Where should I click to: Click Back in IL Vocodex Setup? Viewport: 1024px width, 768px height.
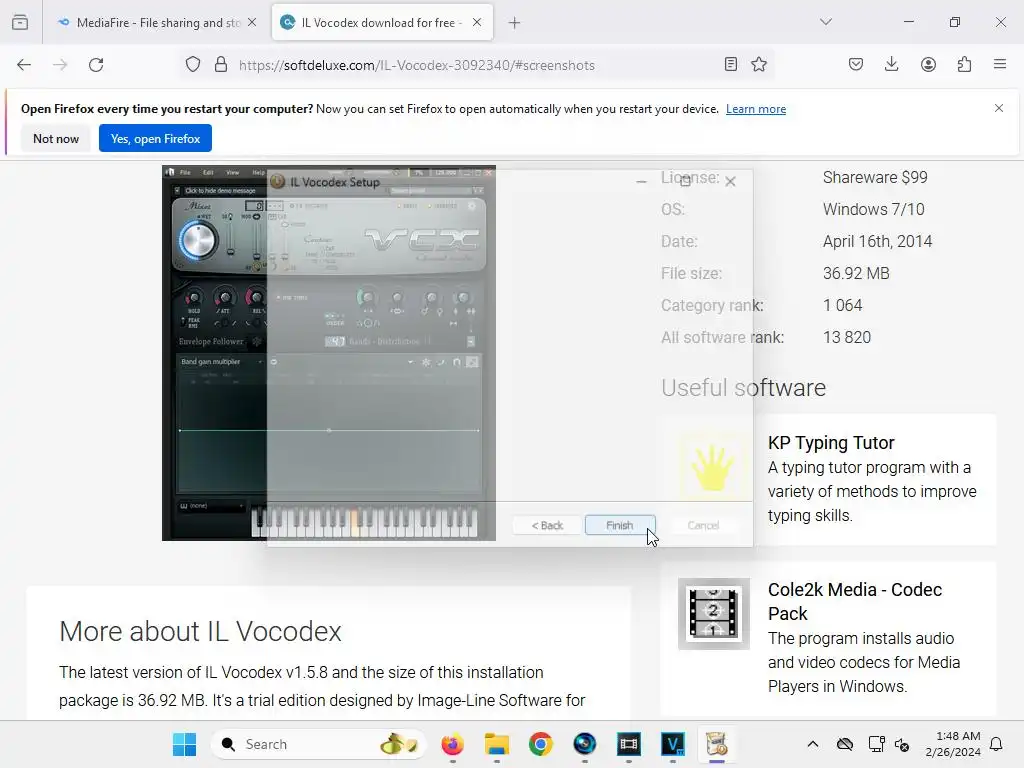pyautogui.click(x=547, y=525)
